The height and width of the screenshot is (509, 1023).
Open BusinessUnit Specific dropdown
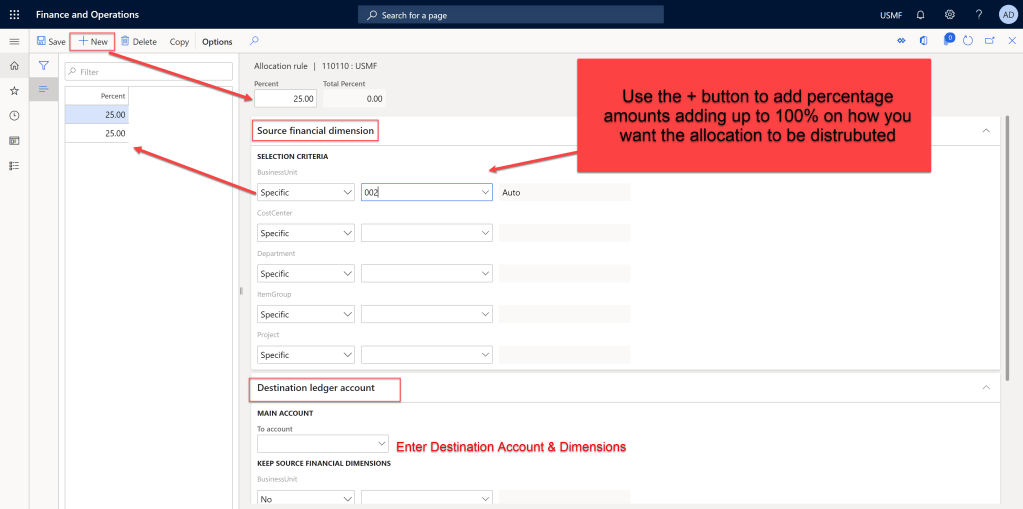305,192
